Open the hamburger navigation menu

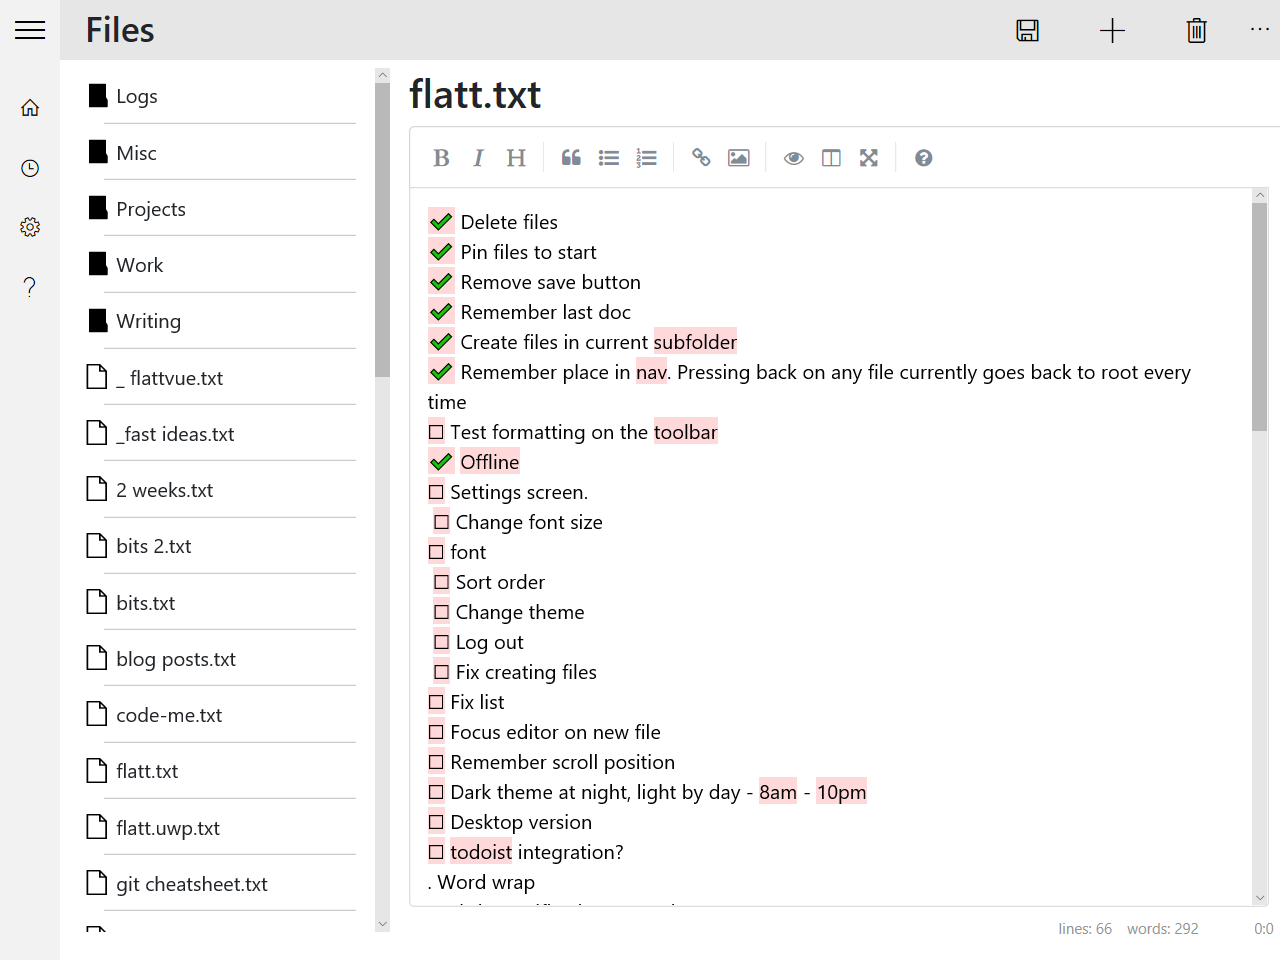30,30
